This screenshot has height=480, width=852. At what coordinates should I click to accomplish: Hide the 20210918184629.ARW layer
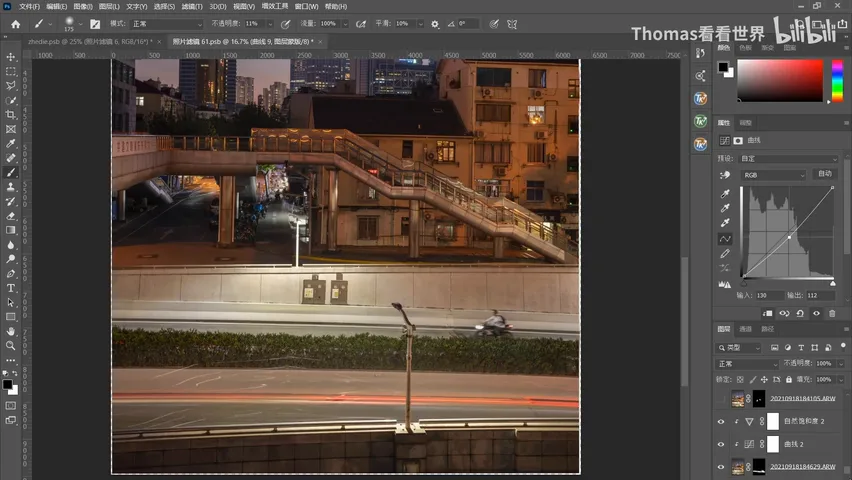pyautogui.click(x=721, y=467)
